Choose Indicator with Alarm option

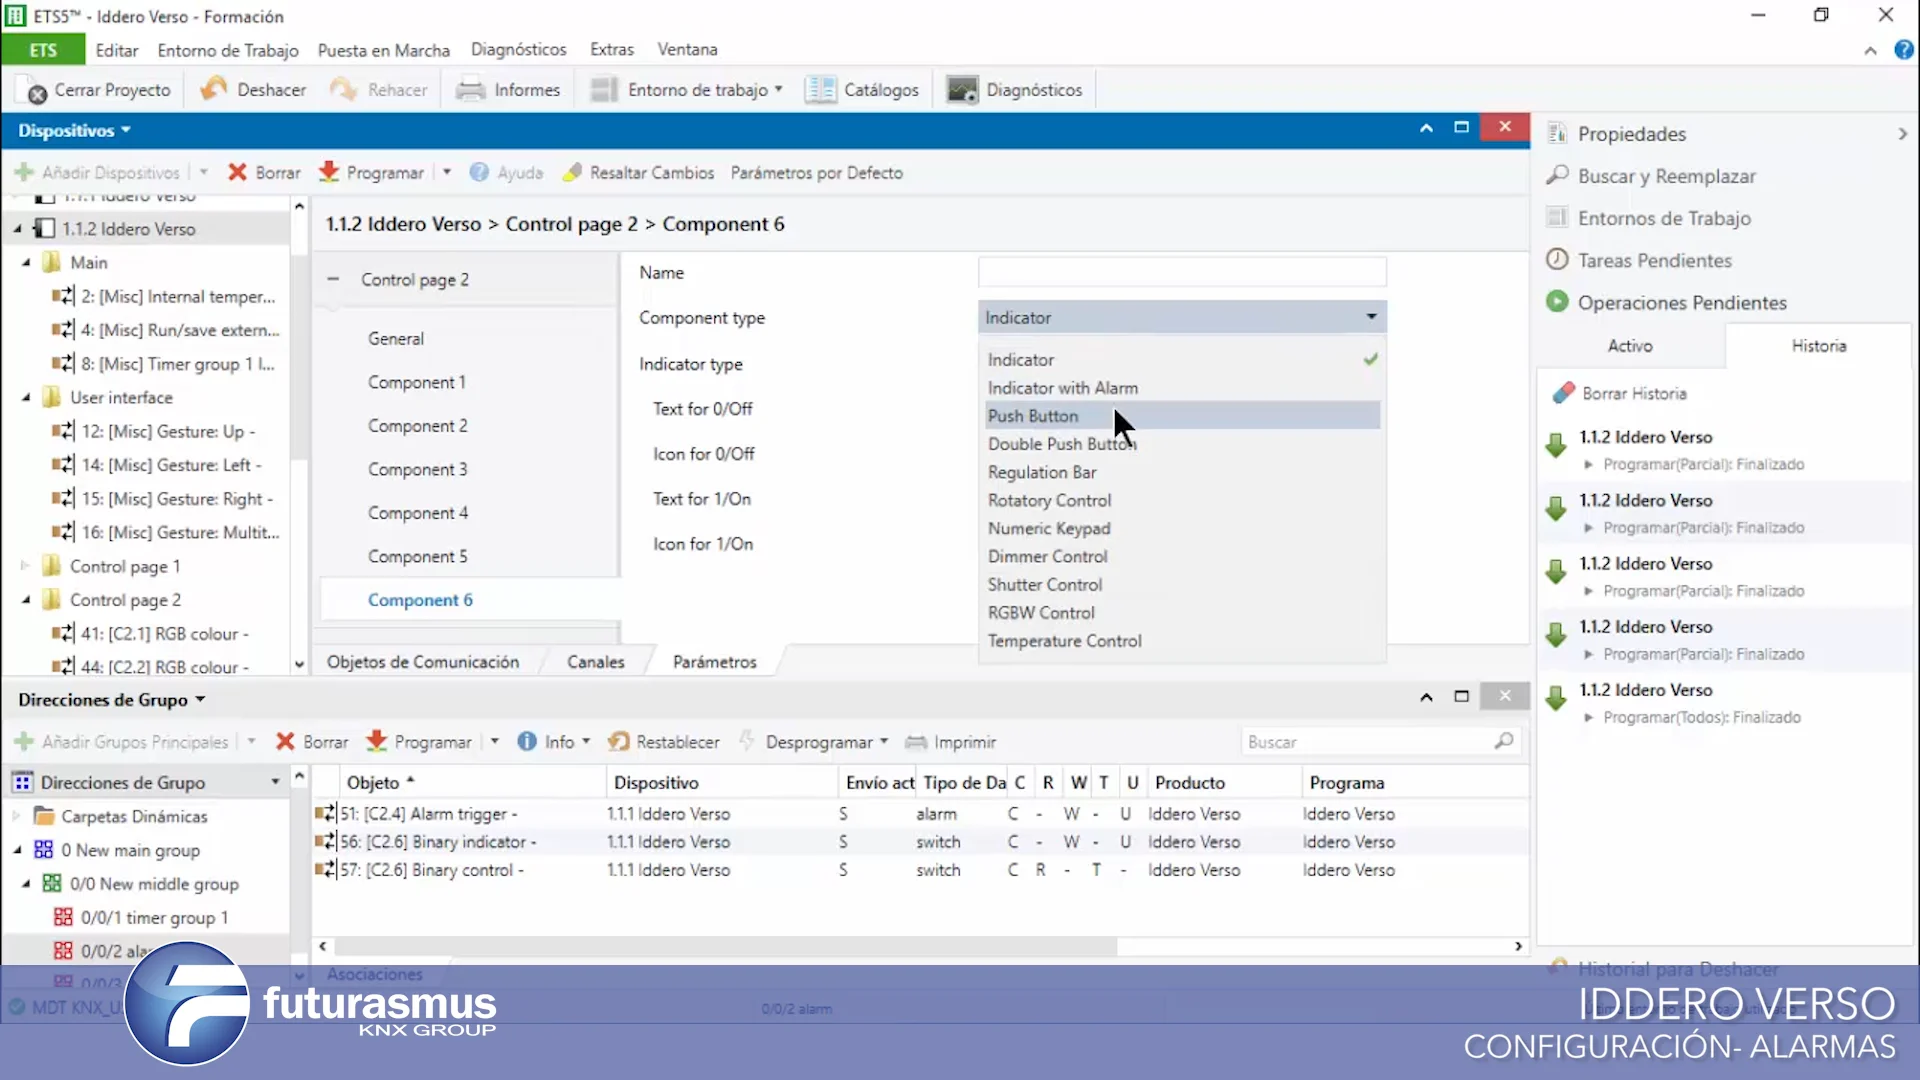(1062, 388)
